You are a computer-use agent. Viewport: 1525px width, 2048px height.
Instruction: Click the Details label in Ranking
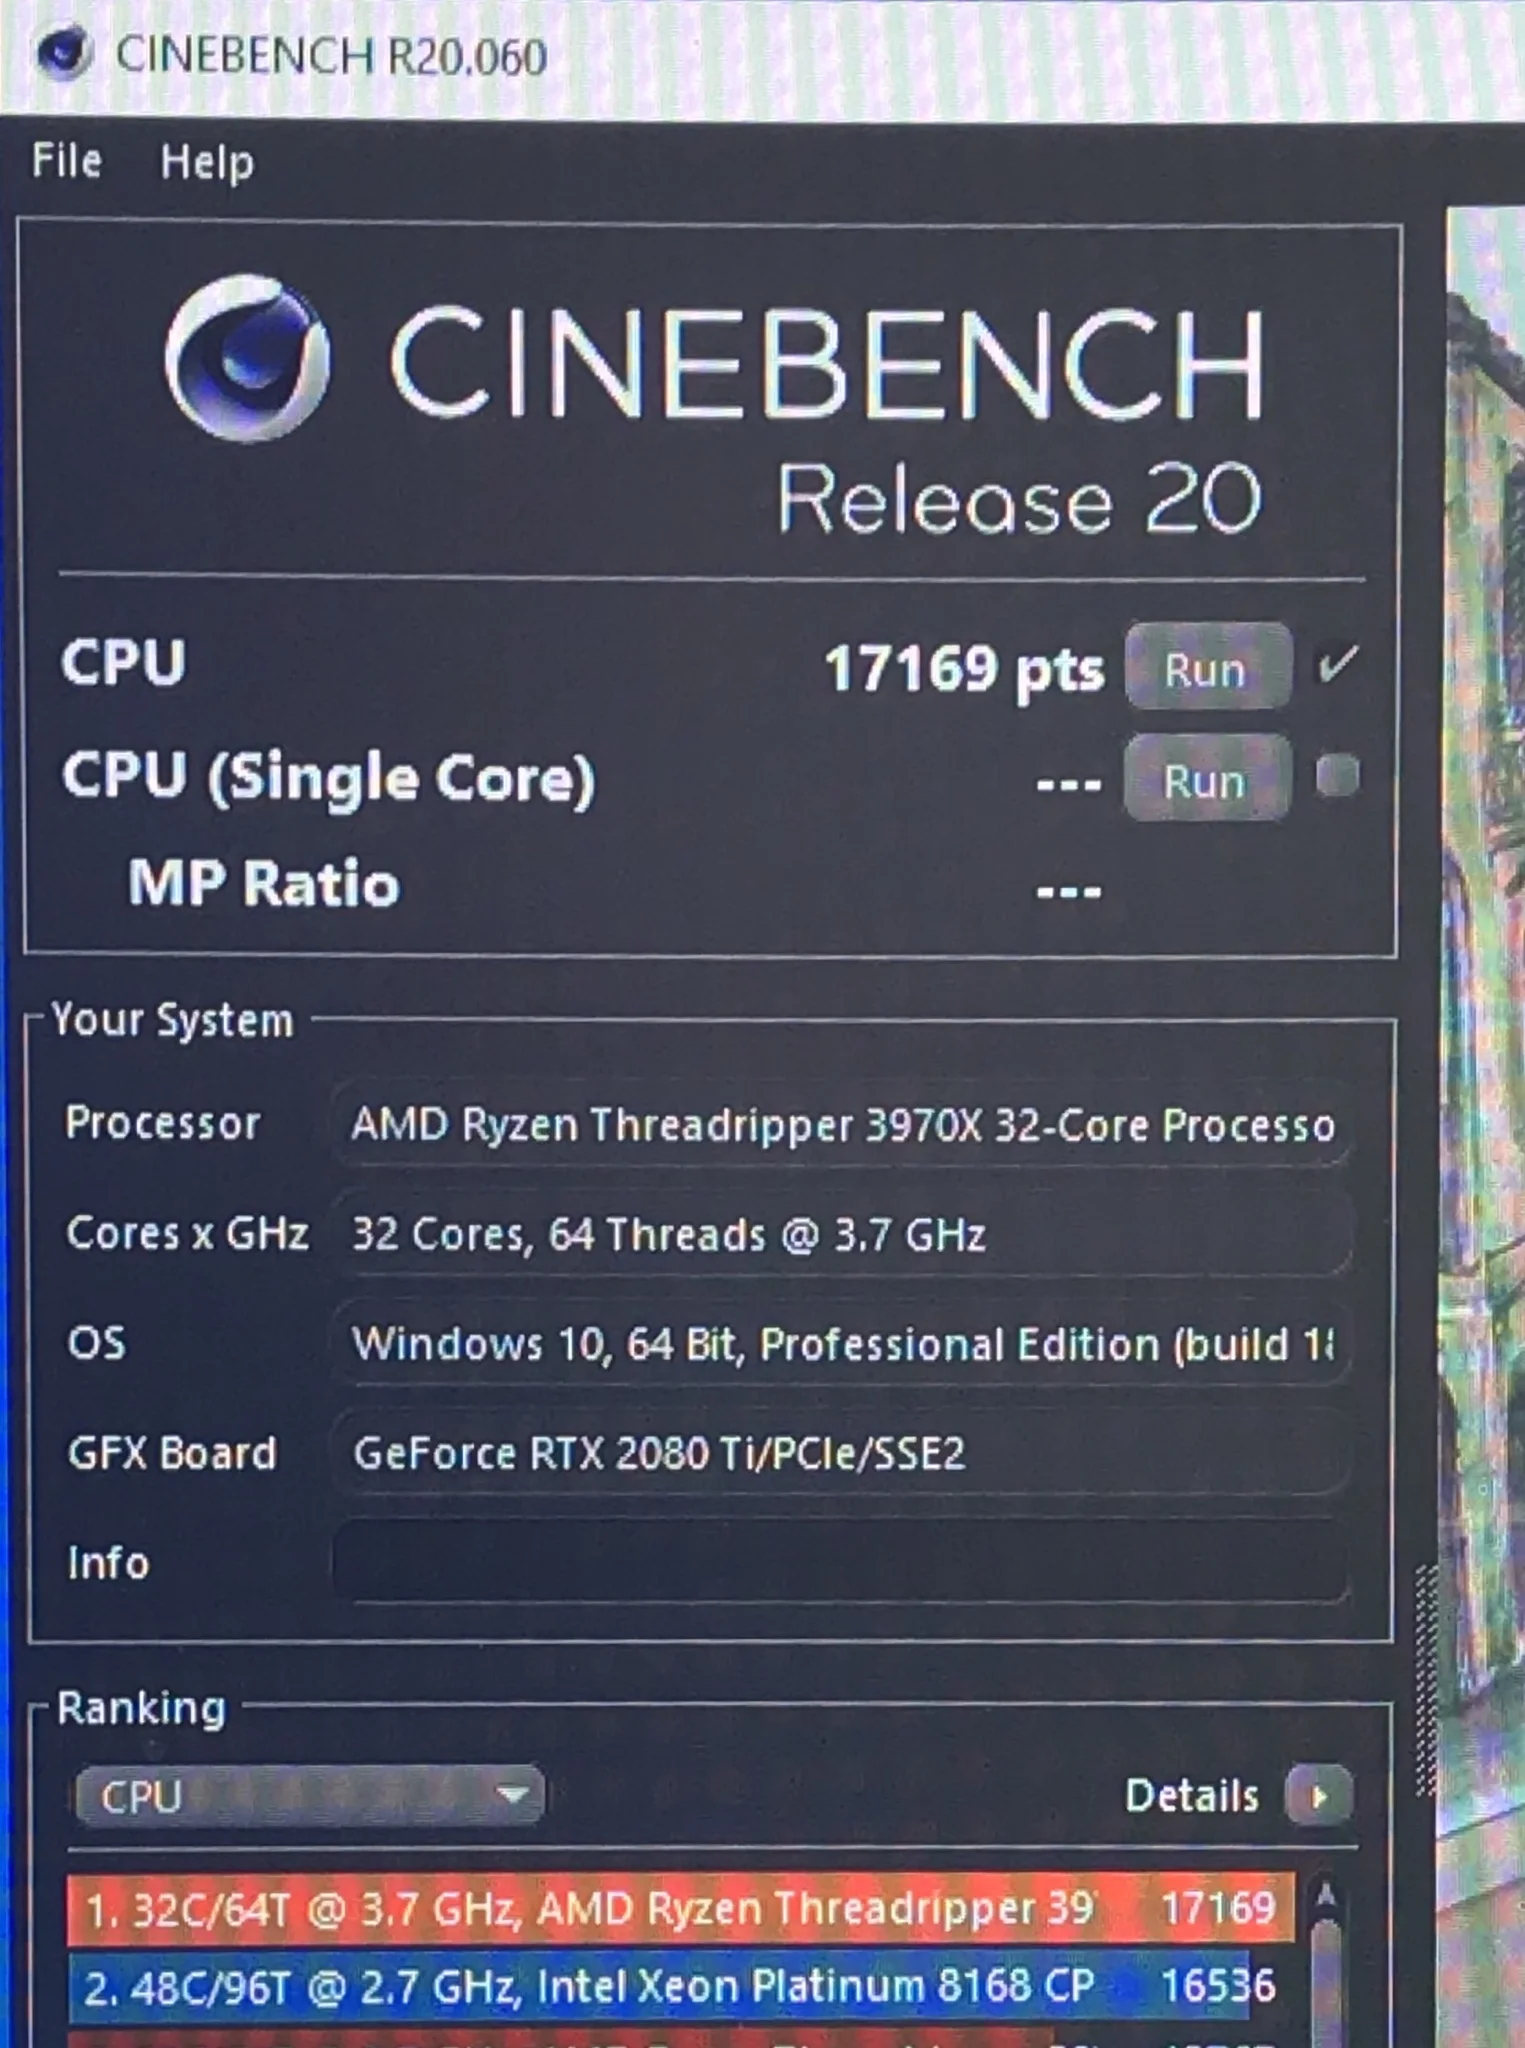pos(1192,1797)
